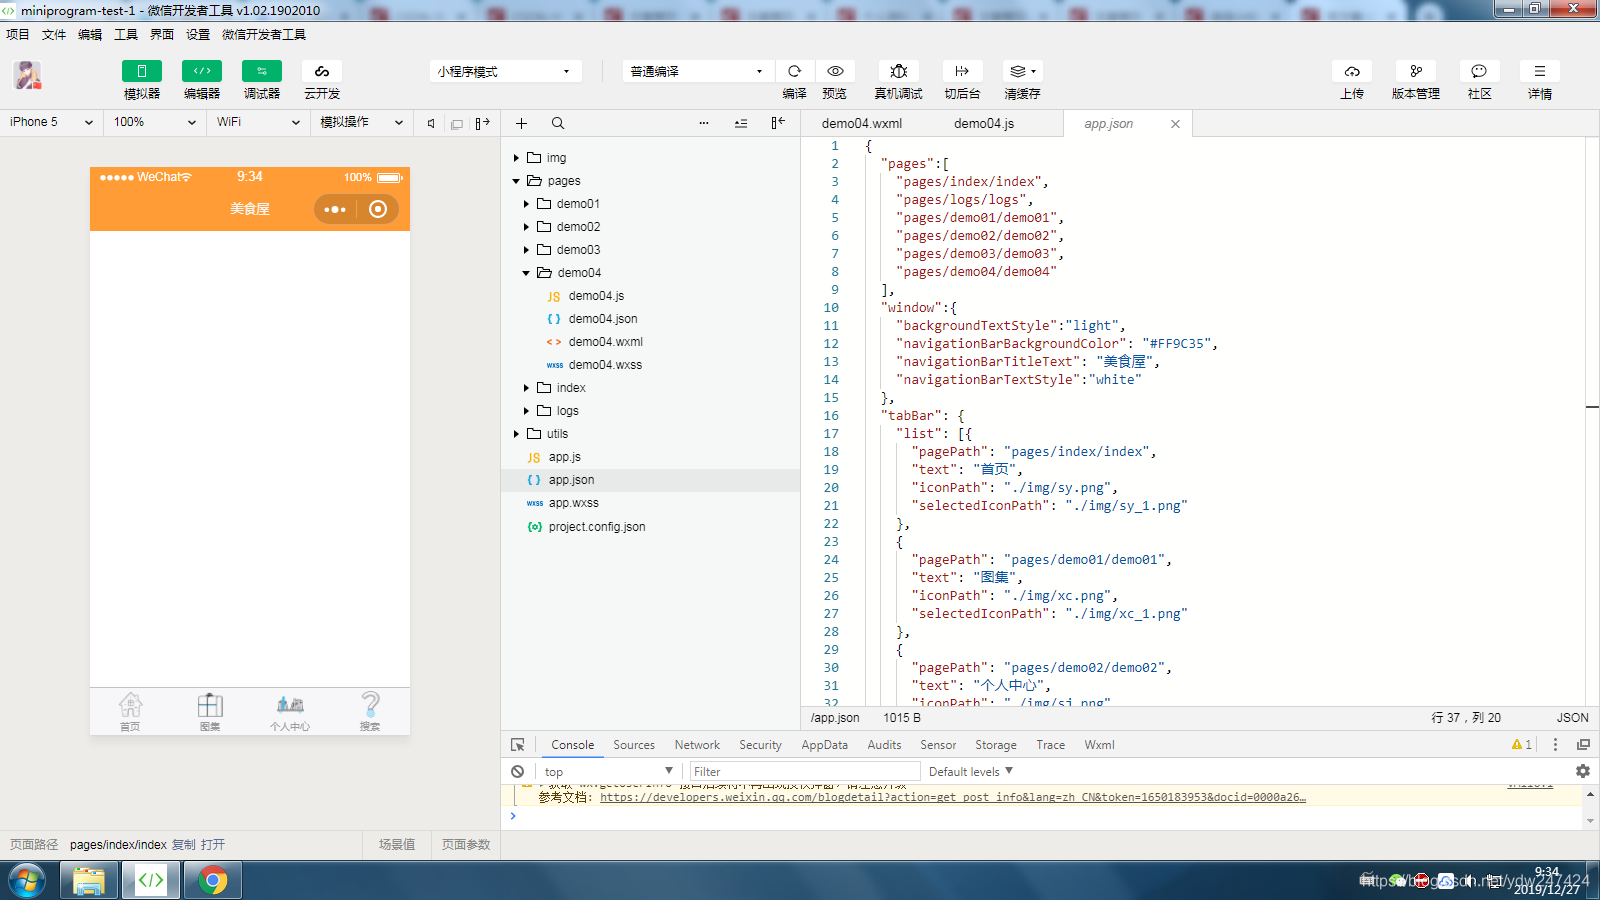Switch to Sources devtools tab
This screenshot has width=1600, height=900.
pyautogui.click(x=634, y=745)
